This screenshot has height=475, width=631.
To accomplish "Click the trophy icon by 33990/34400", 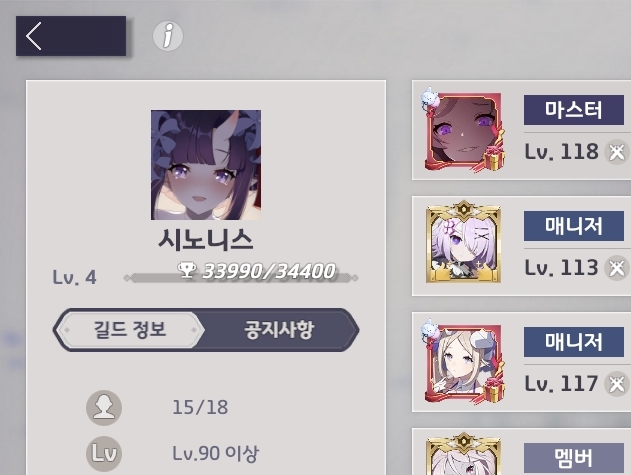I will [187, 270].
